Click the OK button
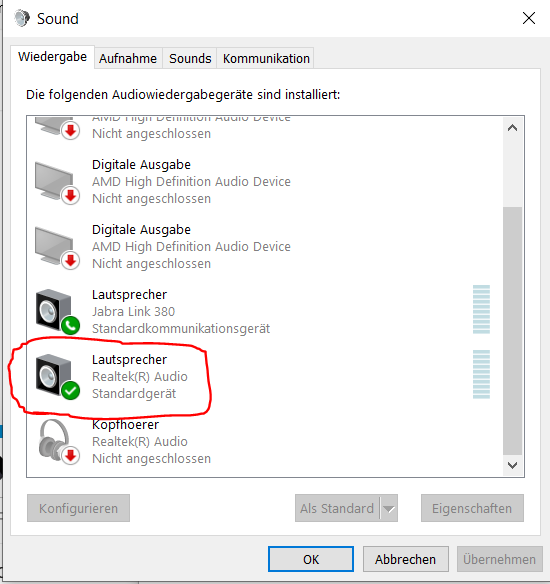 coord(311,559)
